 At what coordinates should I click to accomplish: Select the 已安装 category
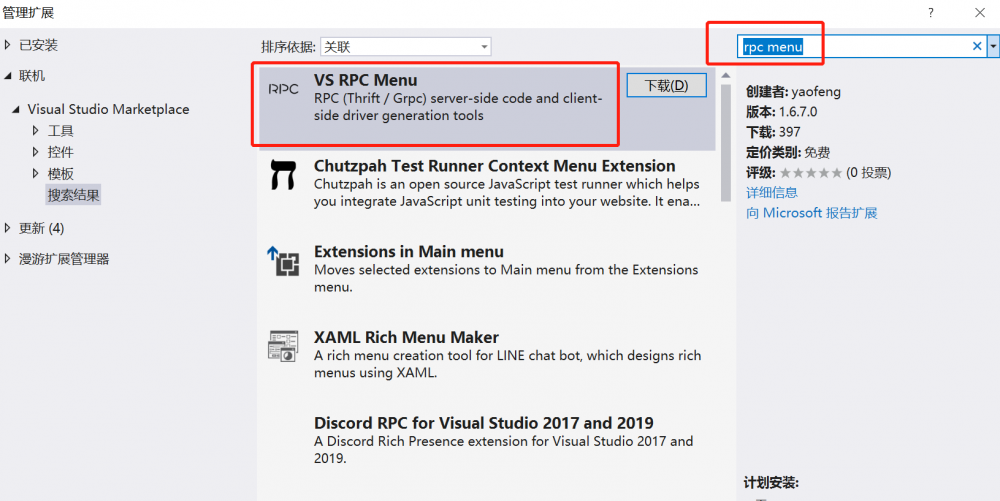38,45
